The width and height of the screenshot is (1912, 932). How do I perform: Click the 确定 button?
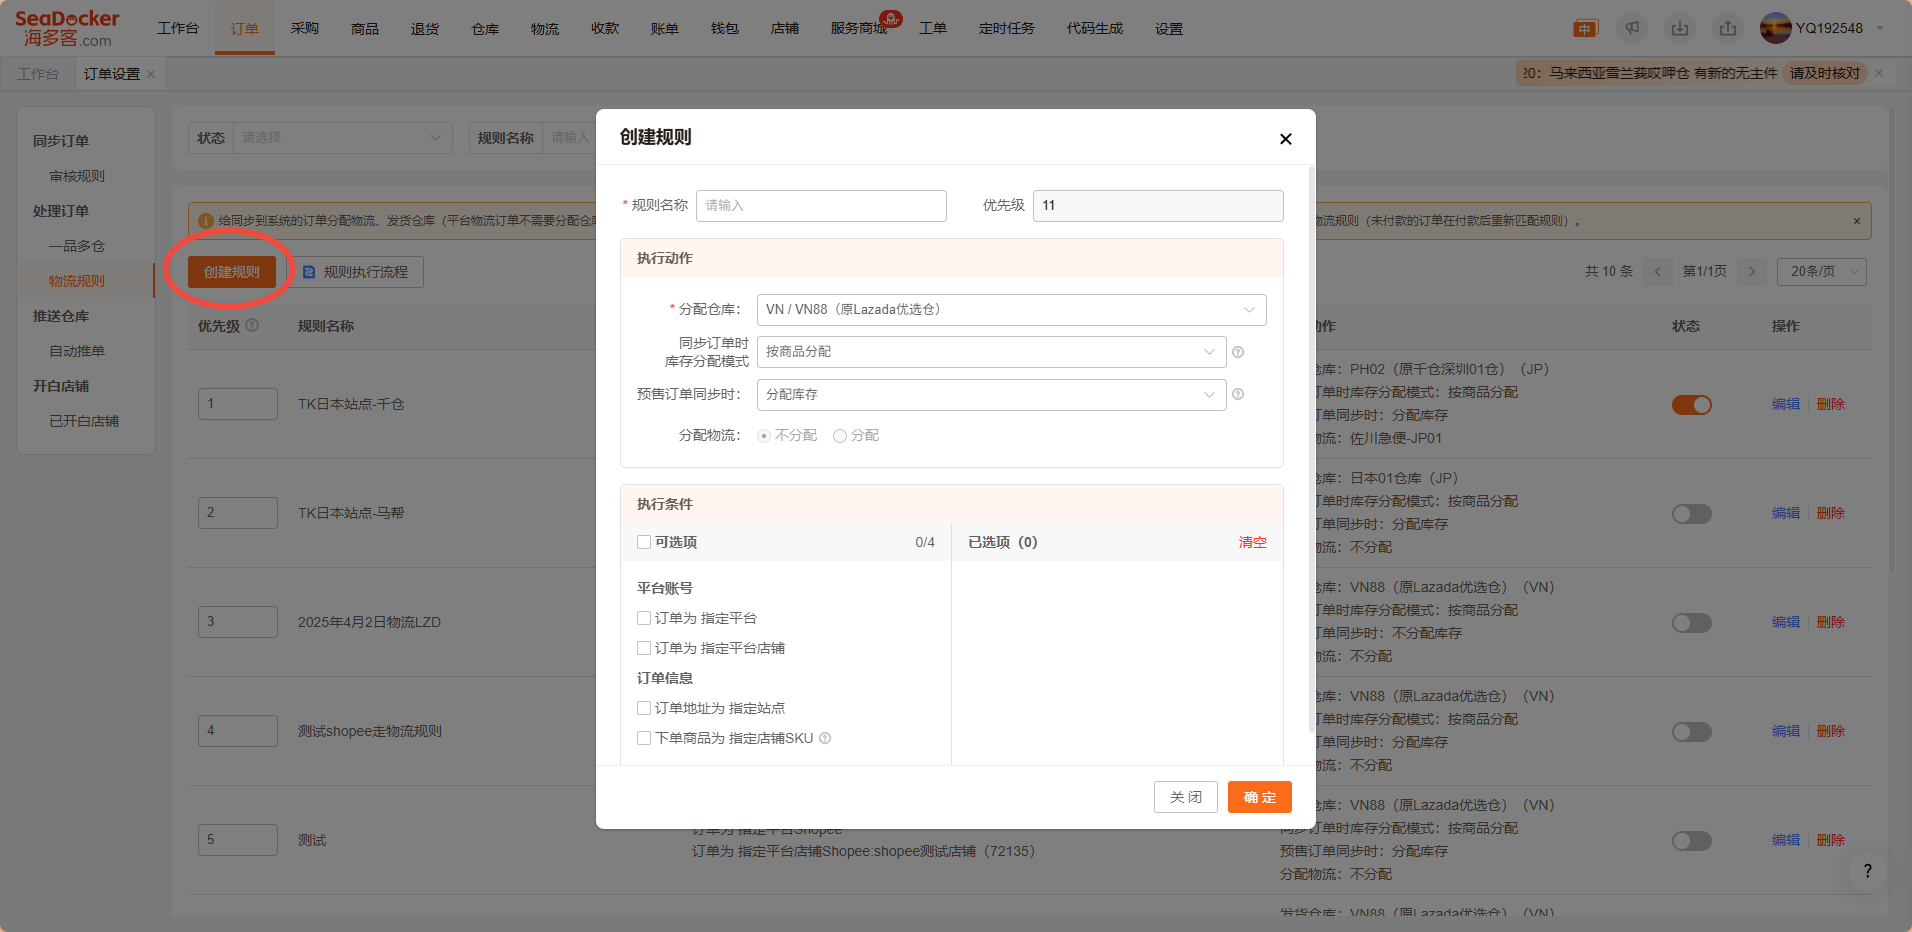click(x=1259, y=797)
